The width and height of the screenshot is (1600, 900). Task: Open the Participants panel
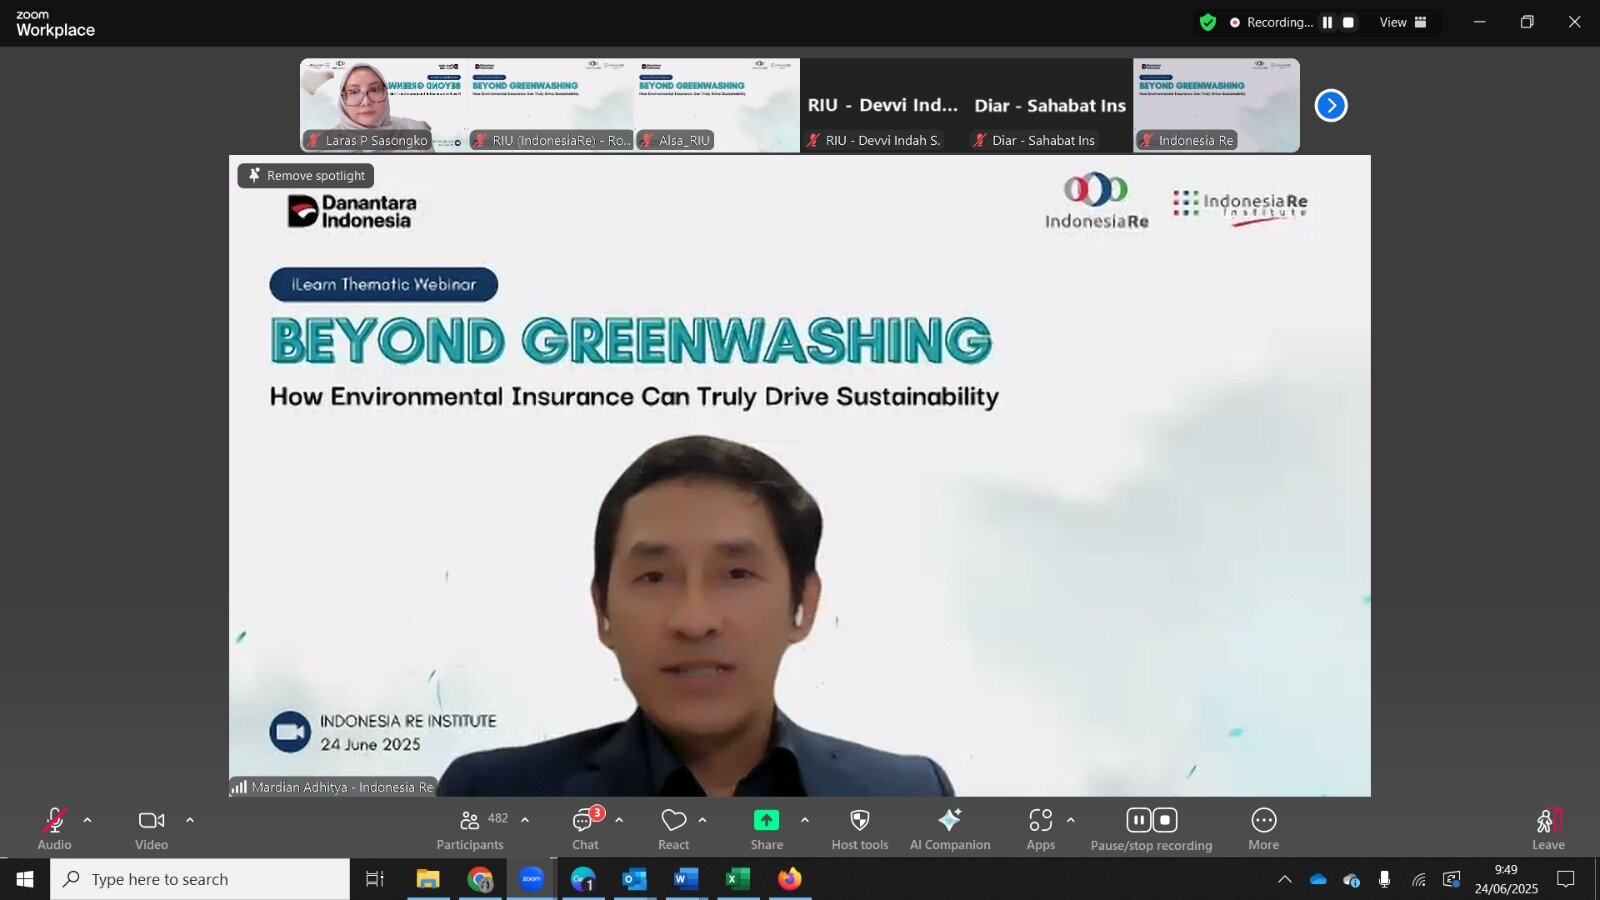[x=470, y=829]
